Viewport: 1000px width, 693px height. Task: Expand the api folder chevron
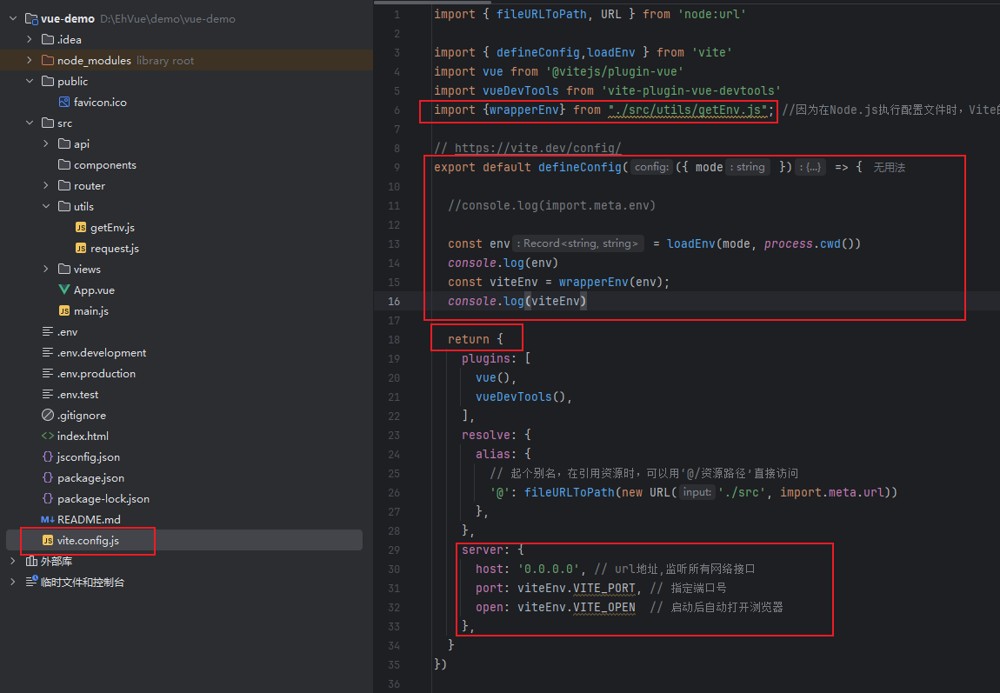pos(46,143)
